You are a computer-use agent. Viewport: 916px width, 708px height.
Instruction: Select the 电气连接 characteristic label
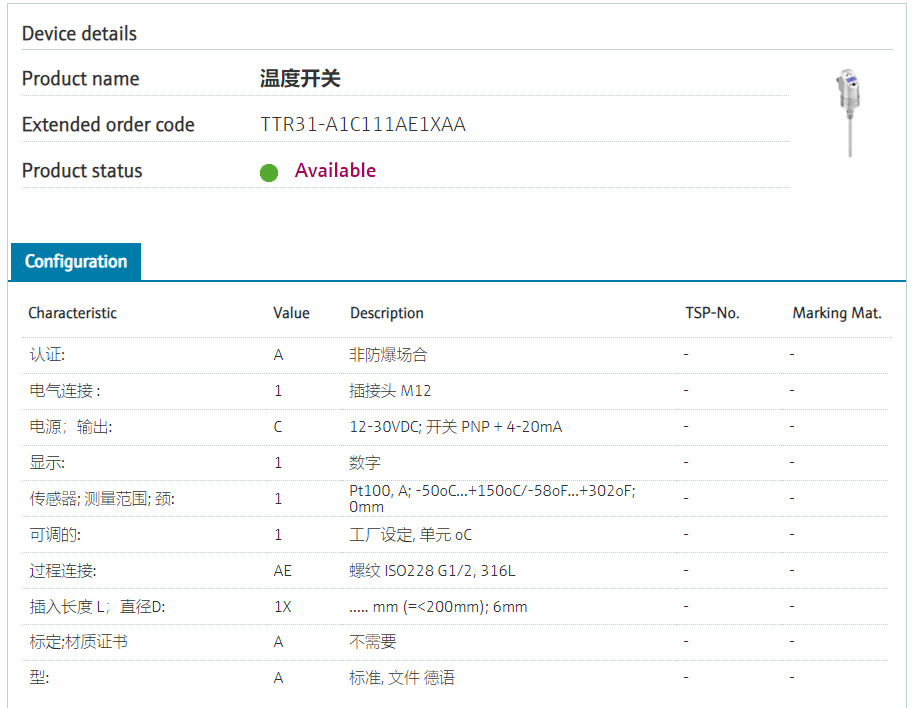pos(65,391)
